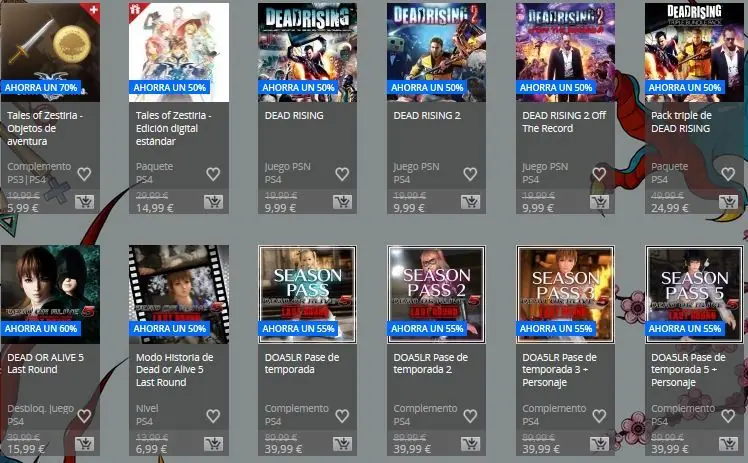748x463 pixels.
Task: Put DEAD RISING 2 Off The Record in cart
Action: click(x=599, y=202)
